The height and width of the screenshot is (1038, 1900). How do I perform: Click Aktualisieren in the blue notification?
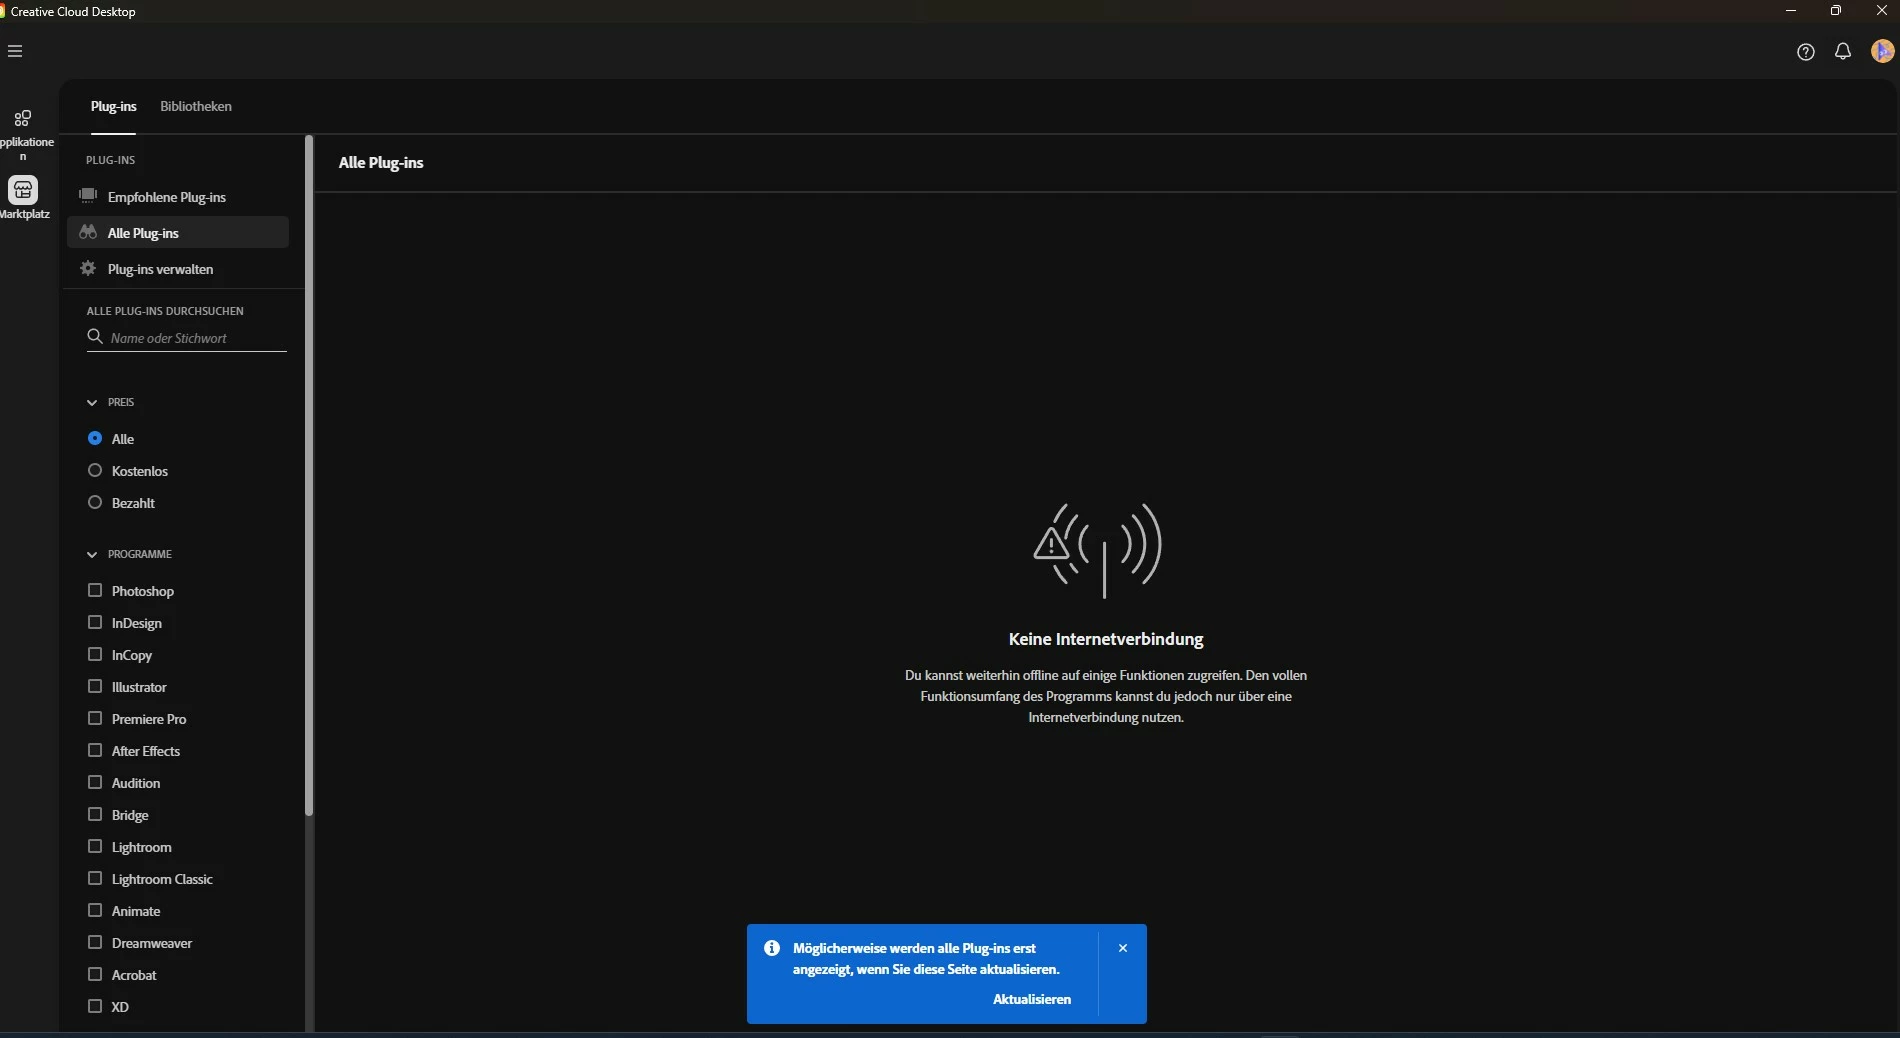1032,999
